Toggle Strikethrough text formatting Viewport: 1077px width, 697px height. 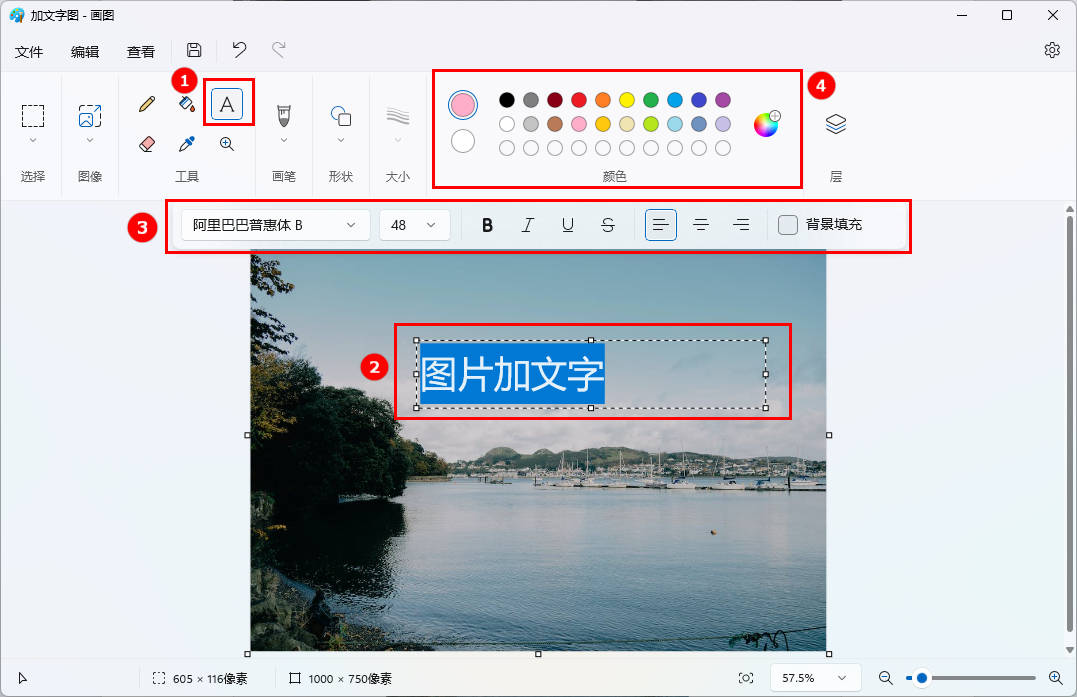pyautogui.click(x=608, y=225)
